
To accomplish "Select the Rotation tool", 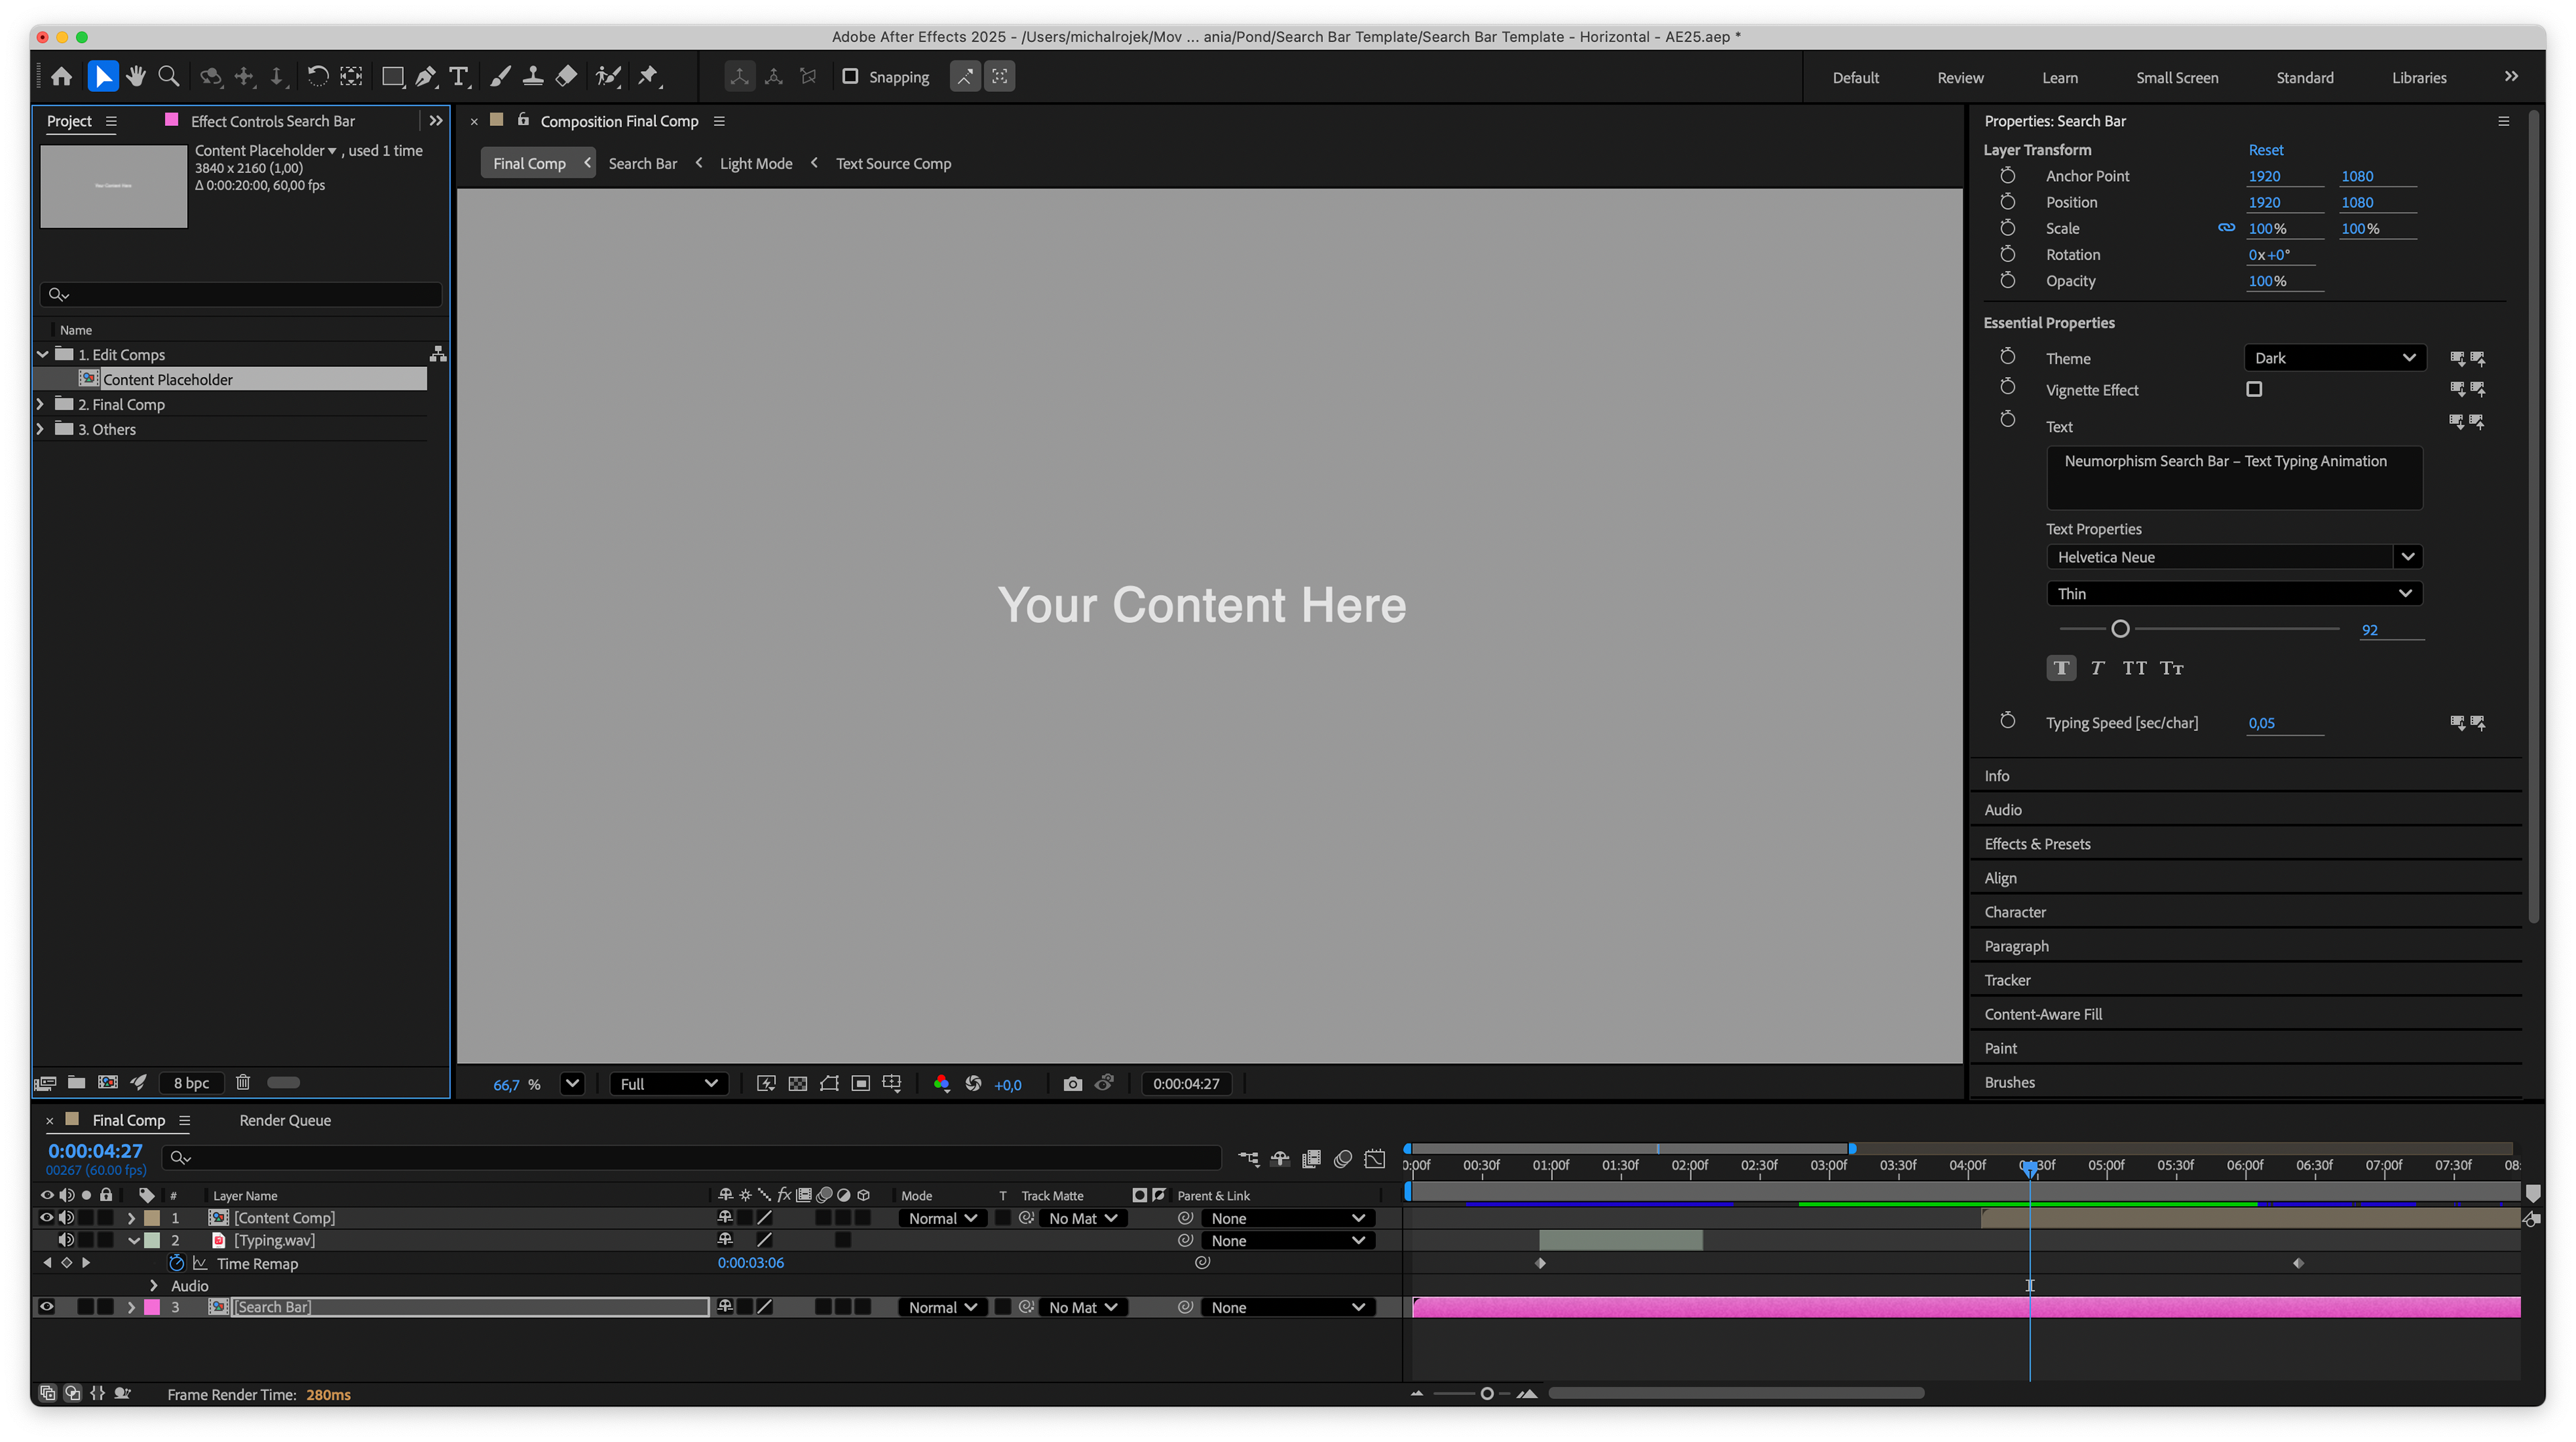I will (317, 77).
